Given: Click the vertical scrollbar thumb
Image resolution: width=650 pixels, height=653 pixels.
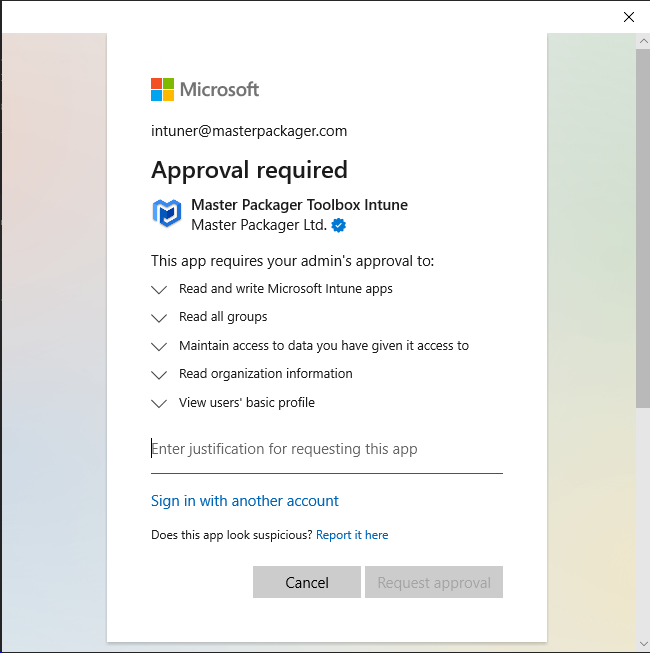Looking at the screenshot, I should (x=643, y=228).
